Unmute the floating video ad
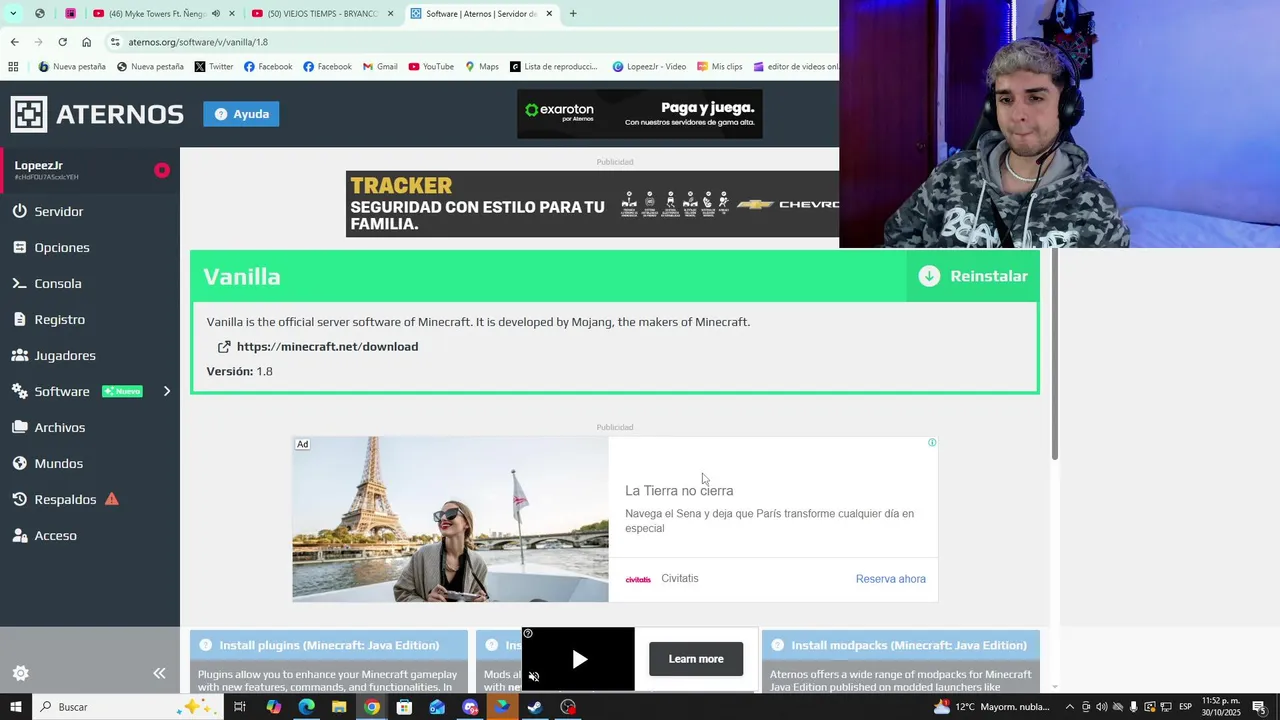This screenshot has height=720, width=1280. (534, 677)
